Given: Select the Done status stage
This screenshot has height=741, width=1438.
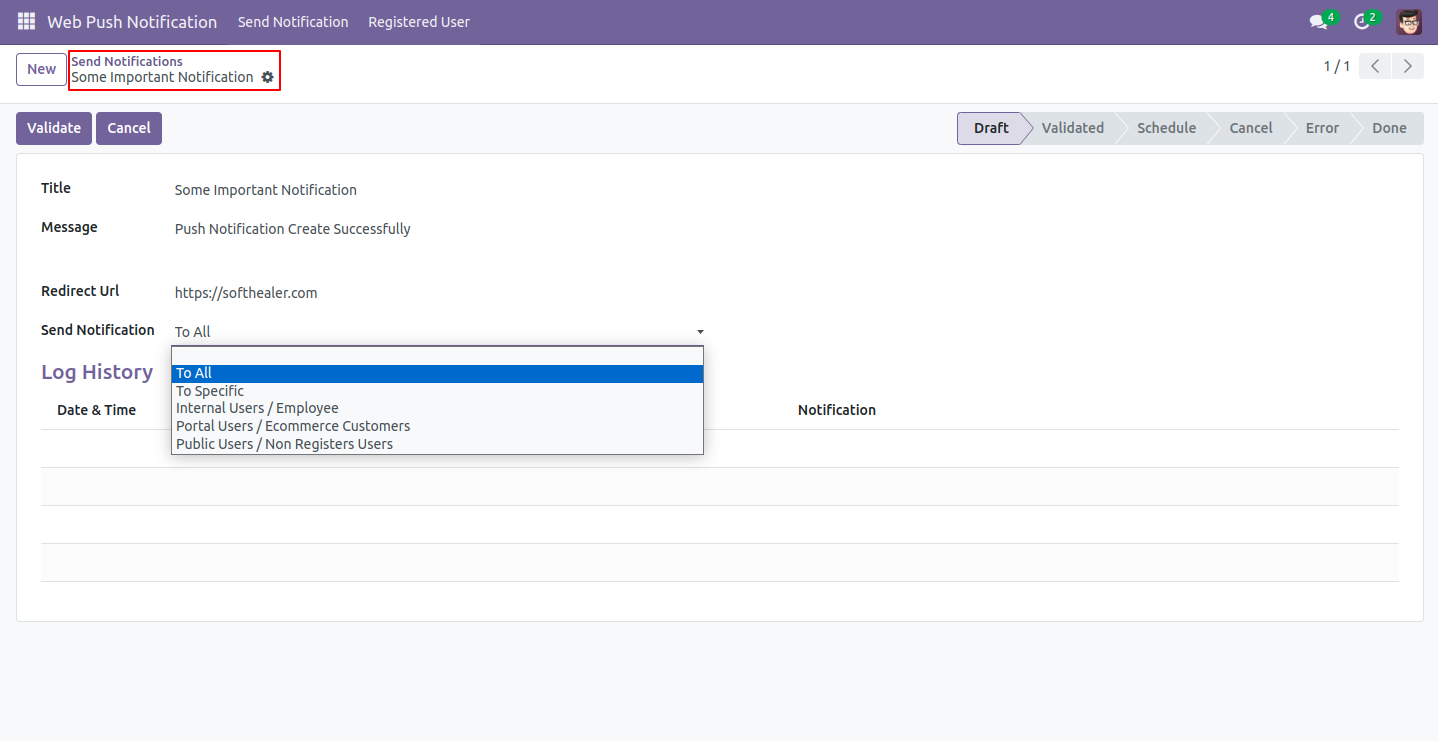Looking at the screenshot, I should tap(1389, 128).
